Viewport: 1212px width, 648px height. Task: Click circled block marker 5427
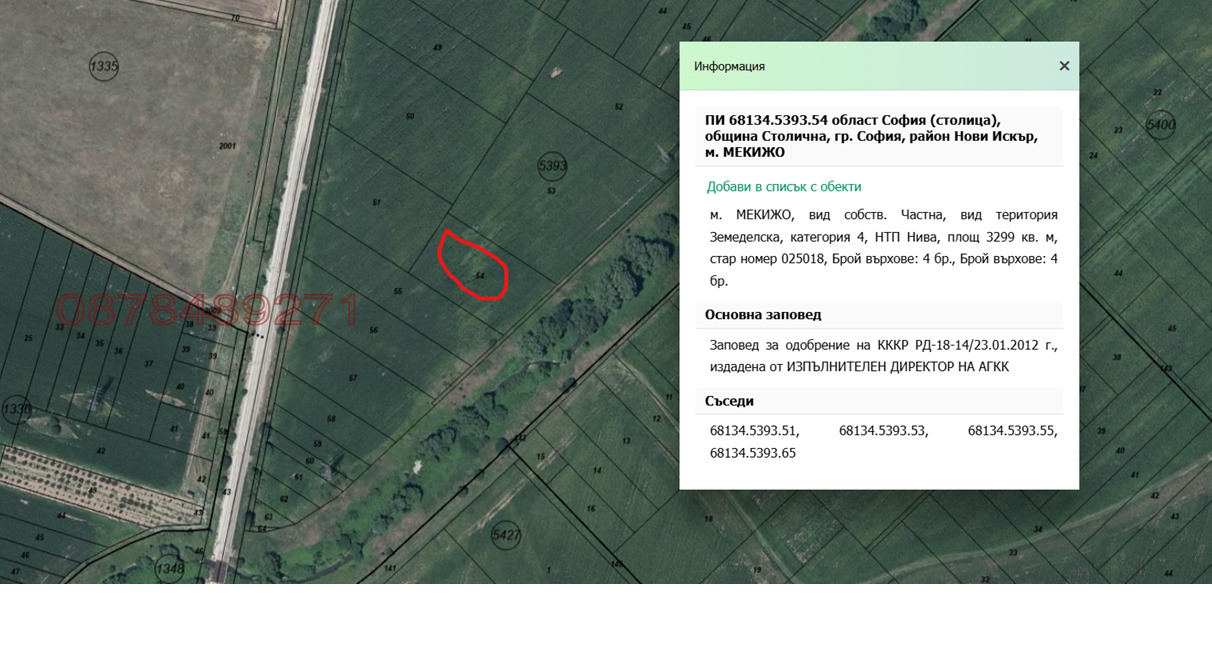click(507, 535)
